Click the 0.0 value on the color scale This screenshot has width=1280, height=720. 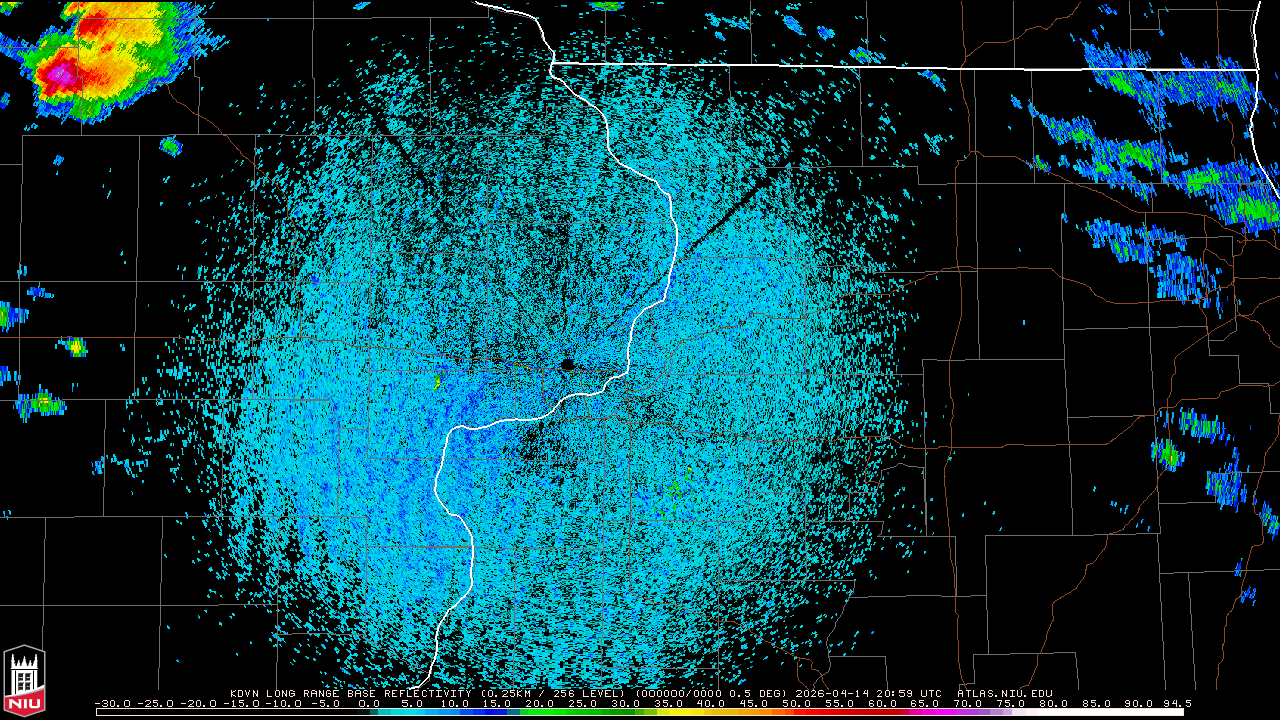[370, 703]
